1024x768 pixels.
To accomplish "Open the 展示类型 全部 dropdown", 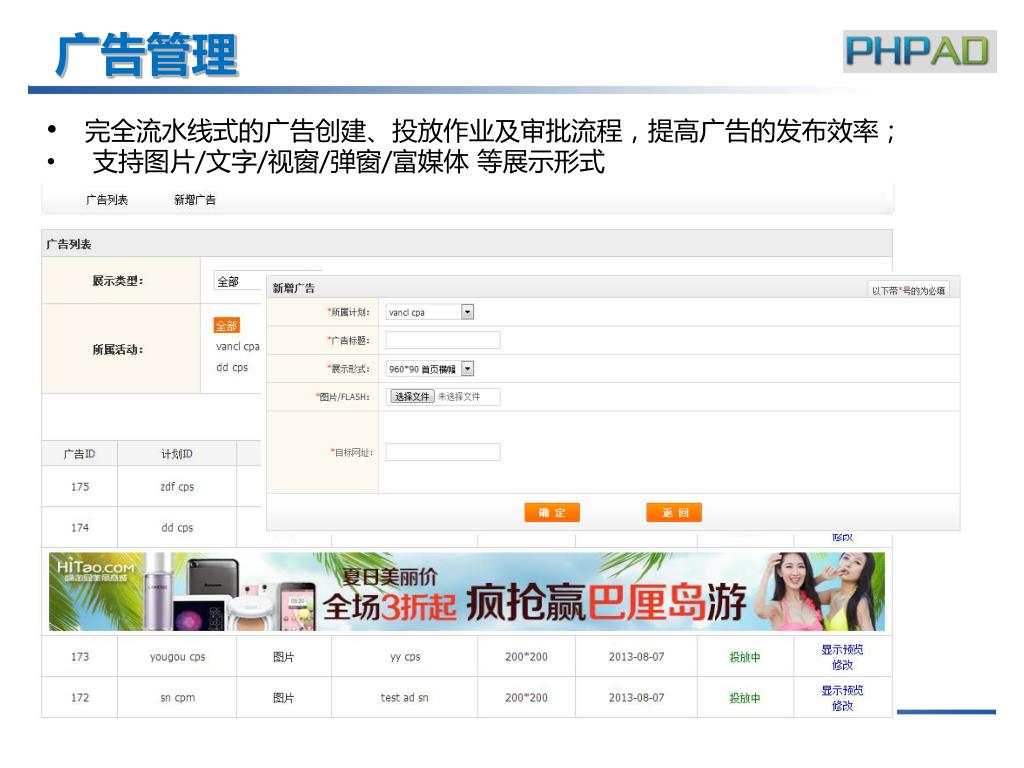I will point(238,281).
